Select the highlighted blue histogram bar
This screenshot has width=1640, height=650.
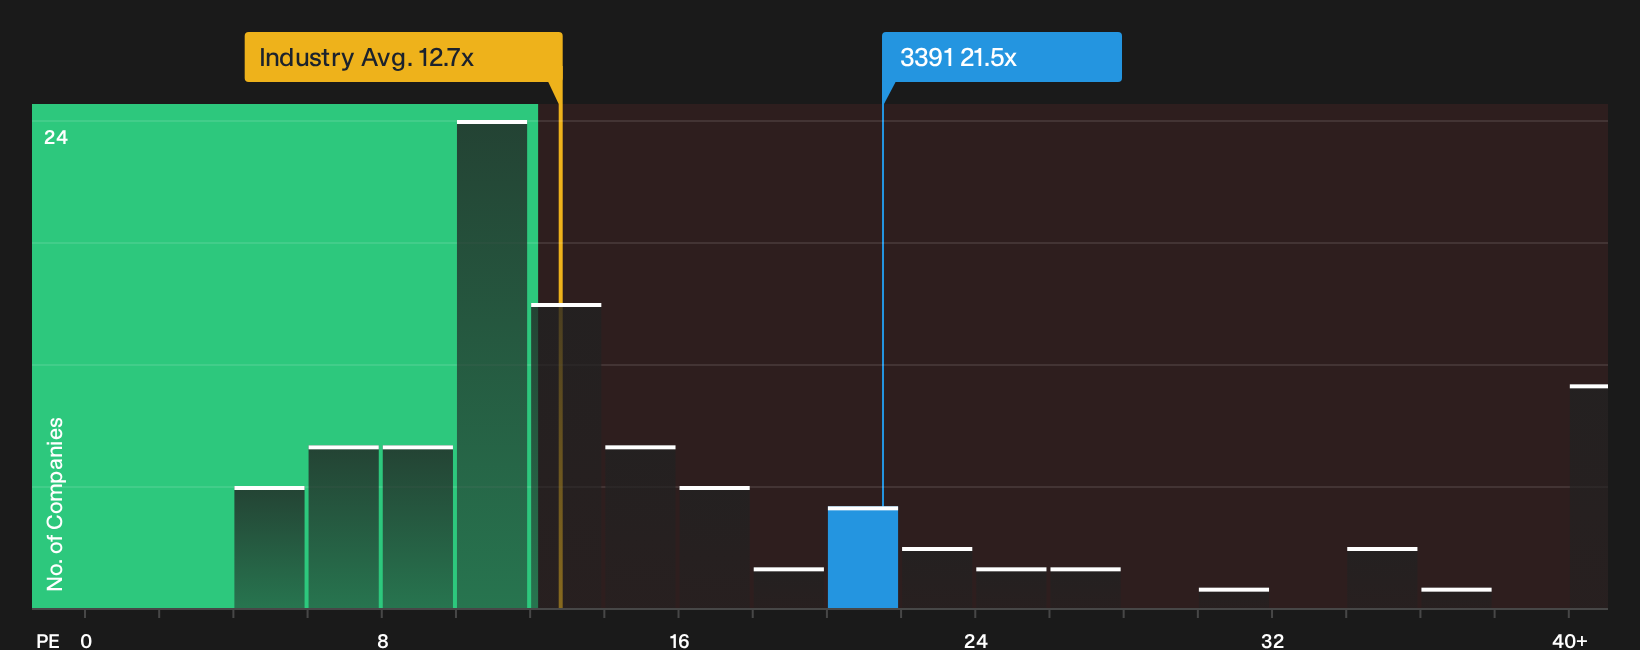pyautogui.click(x=863, y=557)
